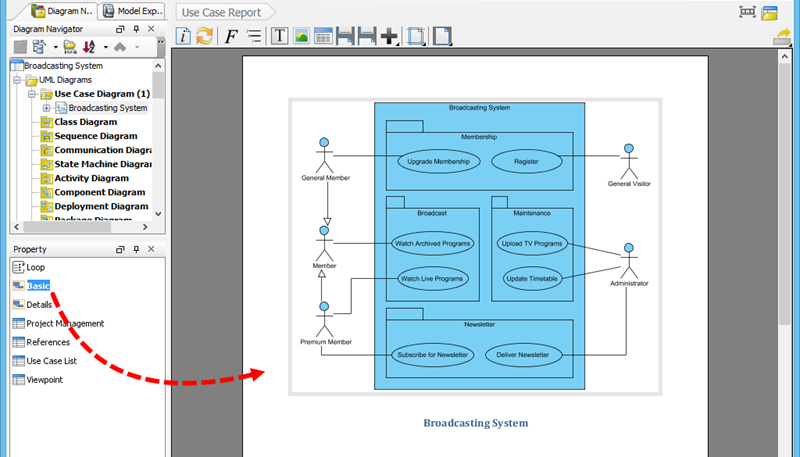
Task: Select Broadcasting System diagram in tree
Action: pos(108,108)
